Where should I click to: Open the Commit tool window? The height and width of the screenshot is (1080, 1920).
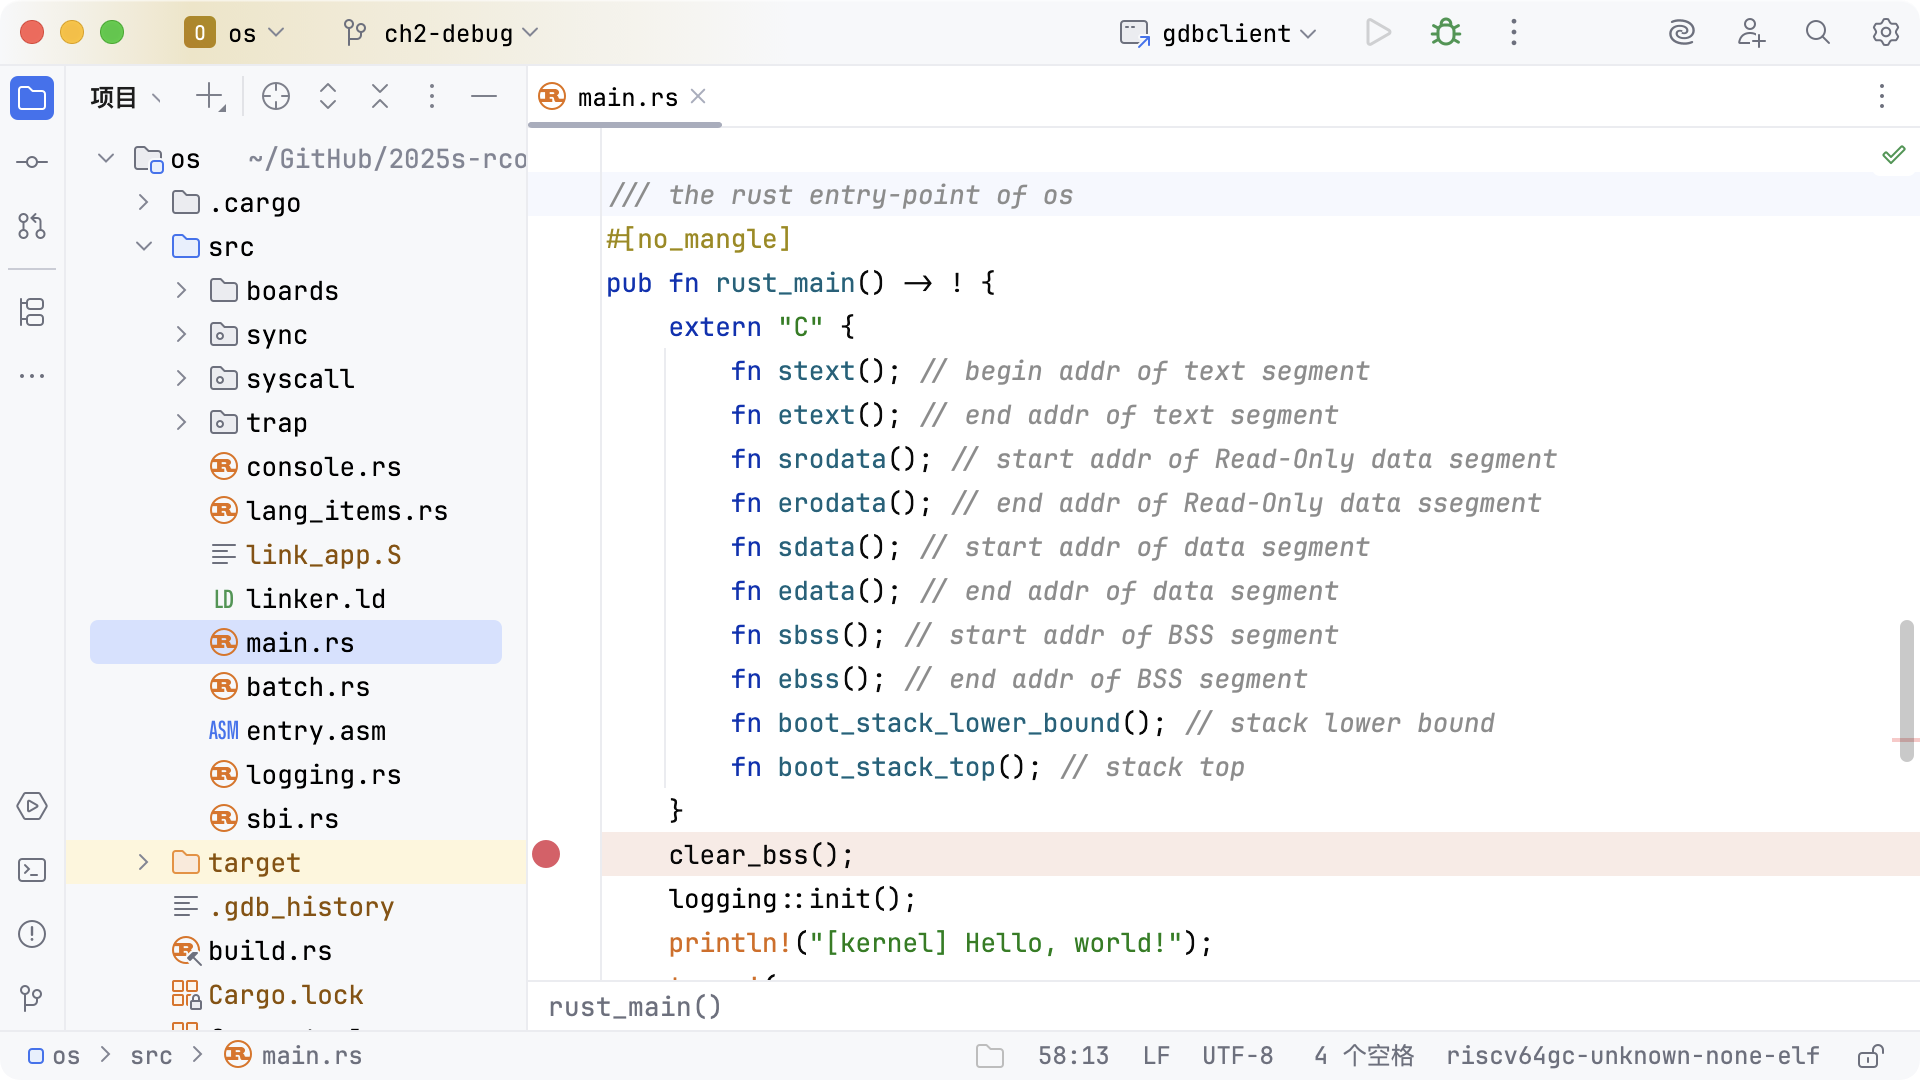tap(32, 162)
